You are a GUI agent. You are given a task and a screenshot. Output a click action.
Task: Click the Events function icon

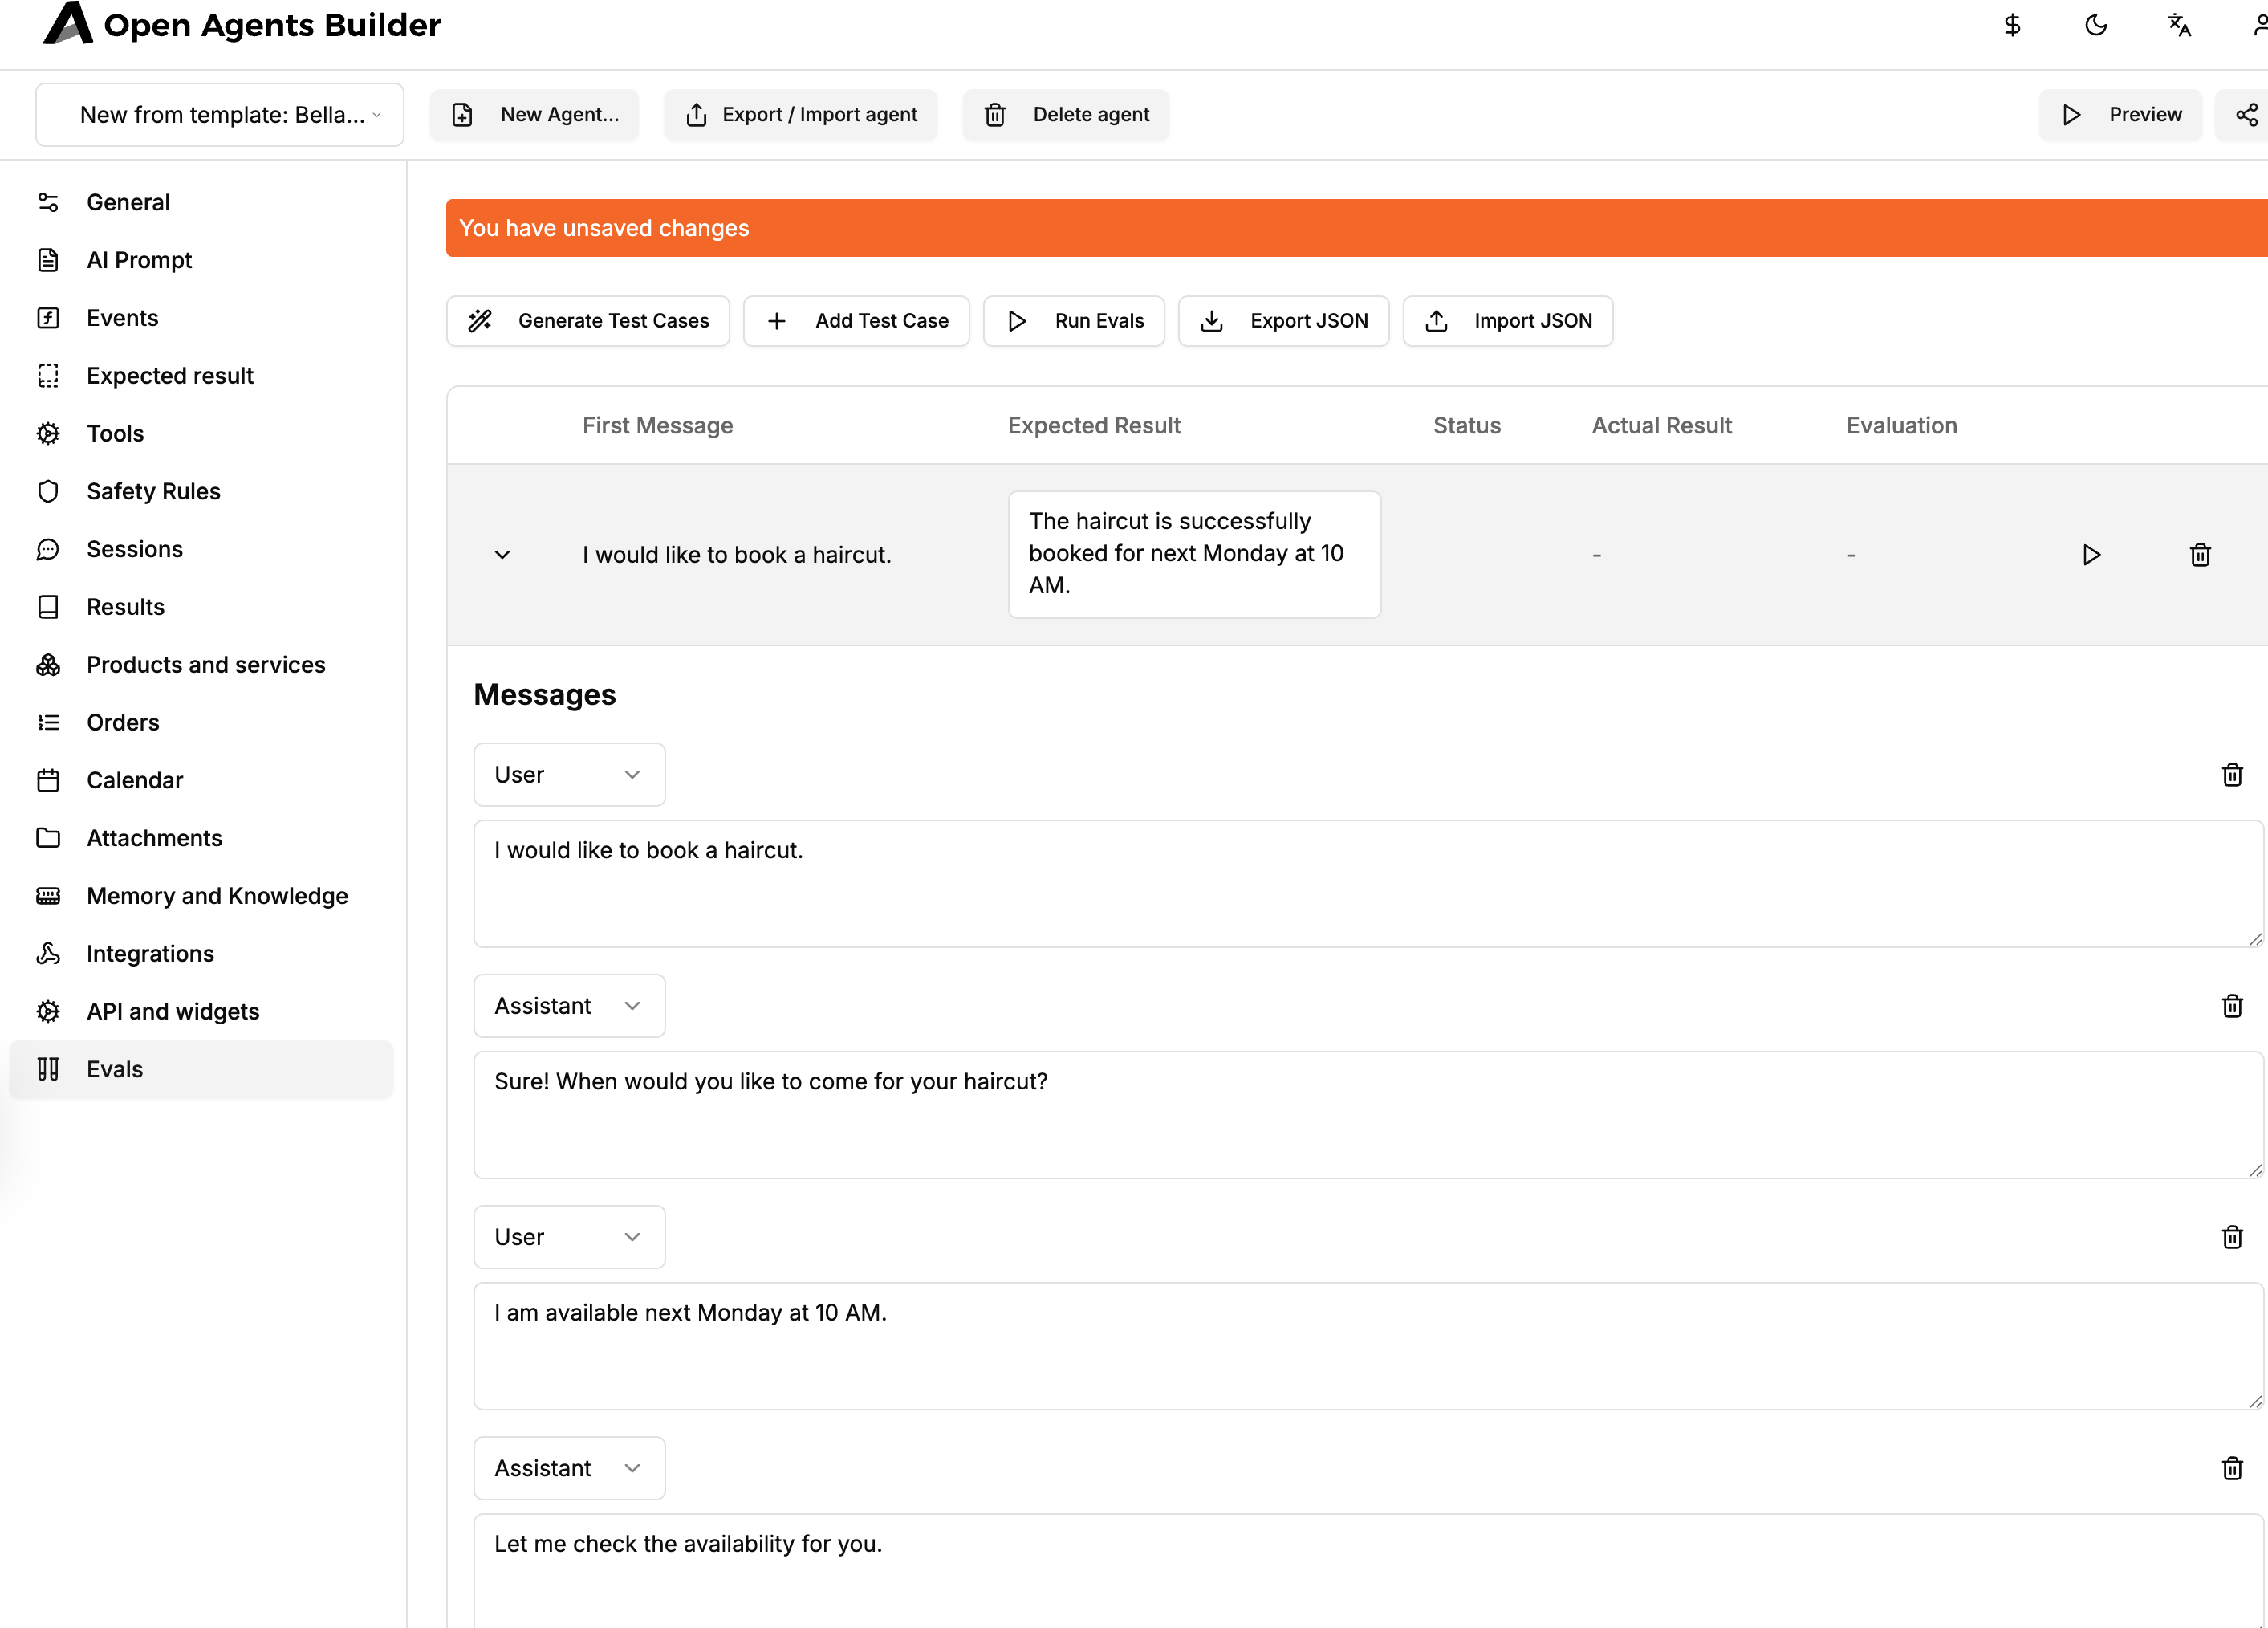(x=48, y=318)
